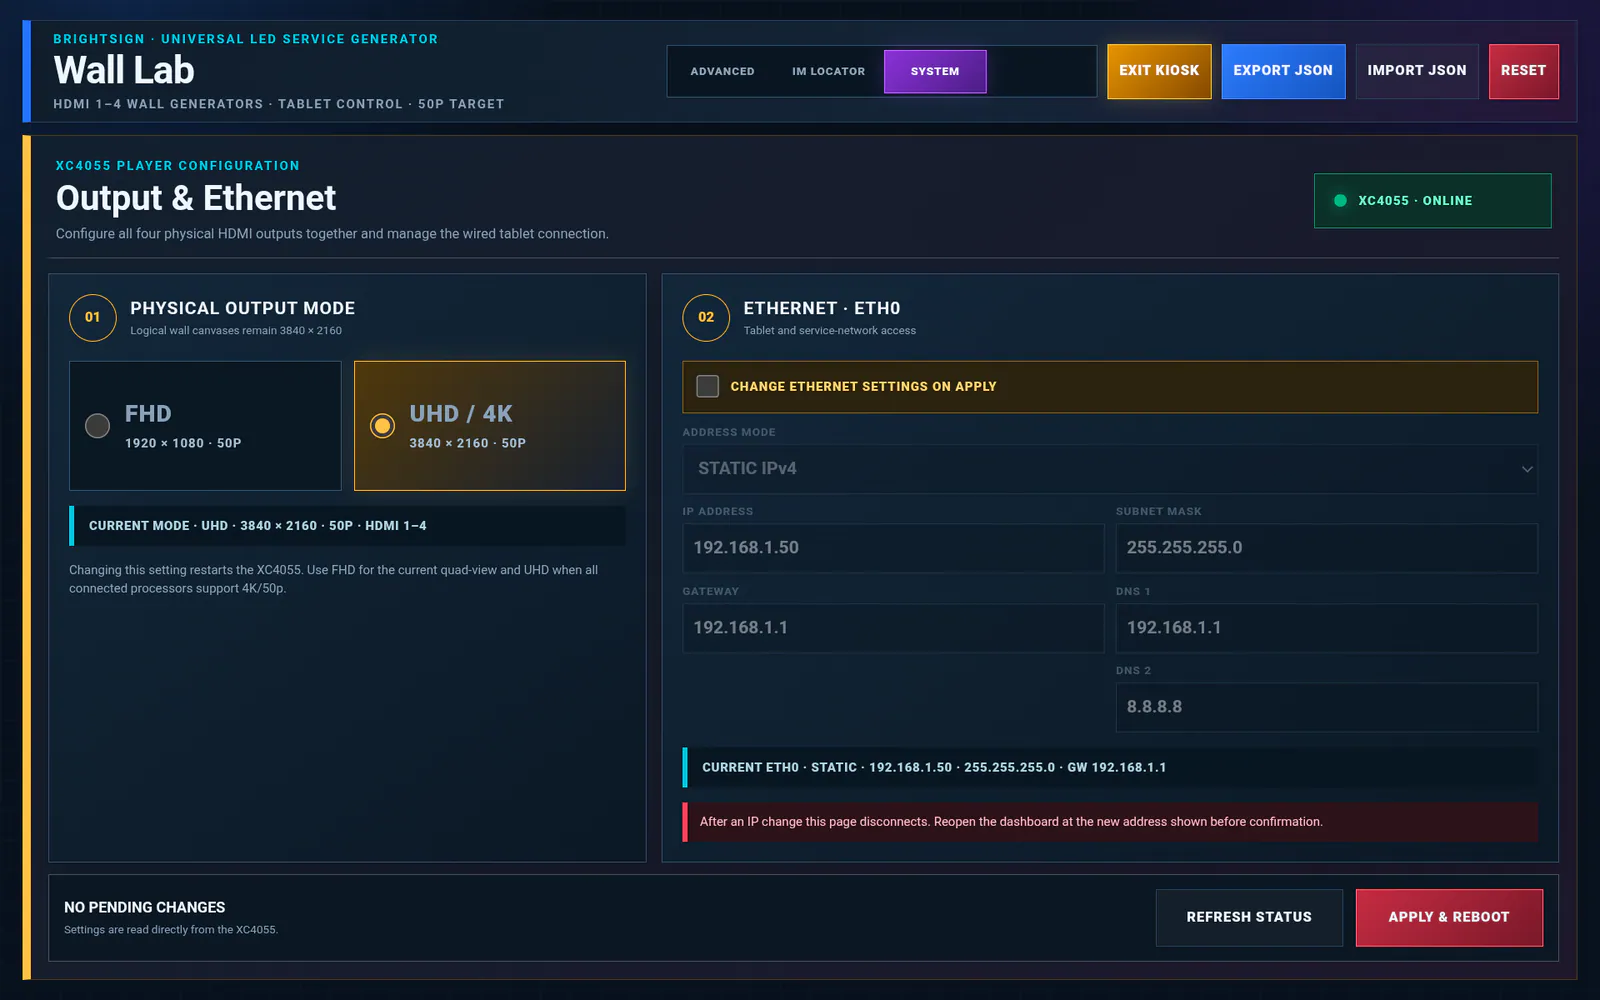
Task: Click Refresh Status button
Action: [1249, 917]
